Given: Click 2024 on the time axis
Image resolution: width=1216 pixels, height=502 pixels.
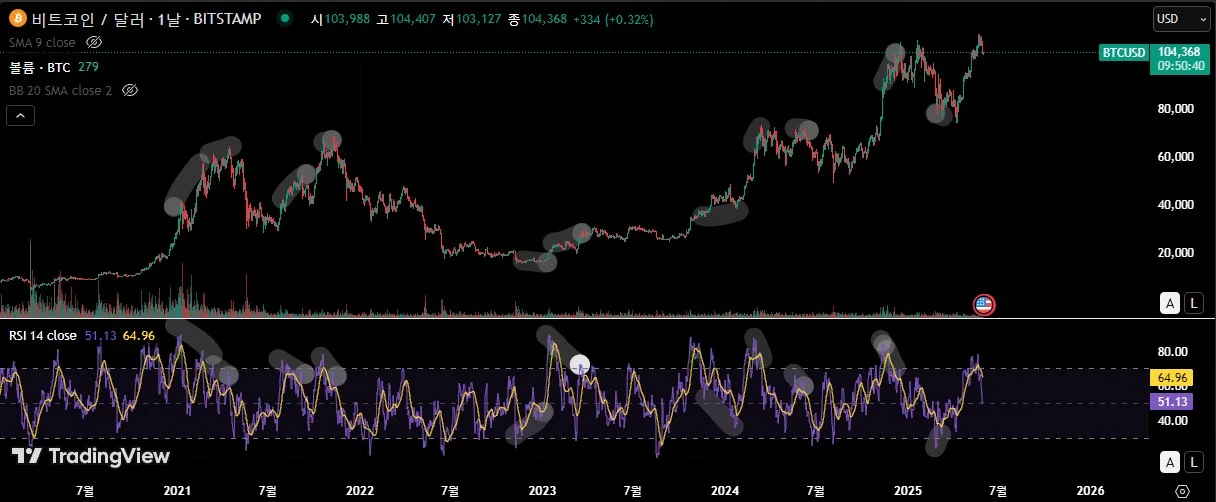Looking at the screenshot, I should tap(725, 490).
